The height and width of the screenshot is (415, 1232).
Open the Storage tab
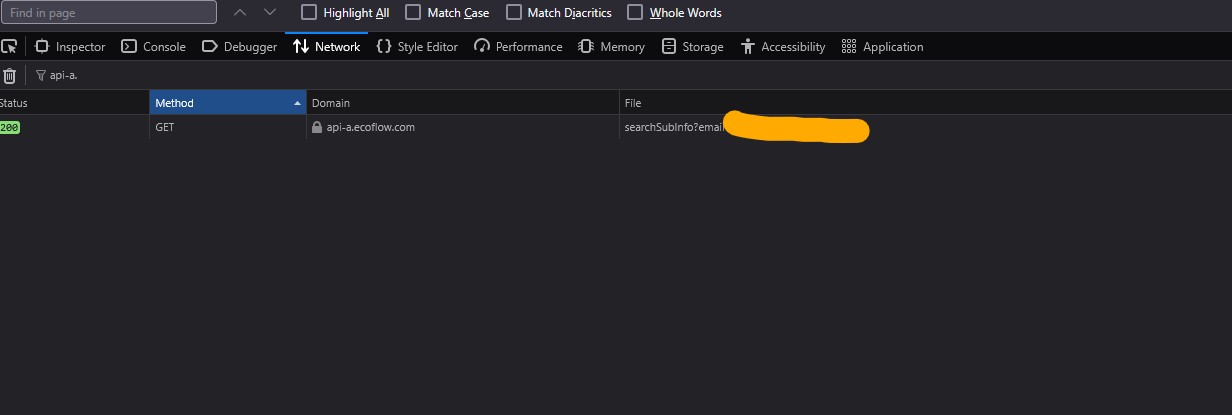(693, 46)
